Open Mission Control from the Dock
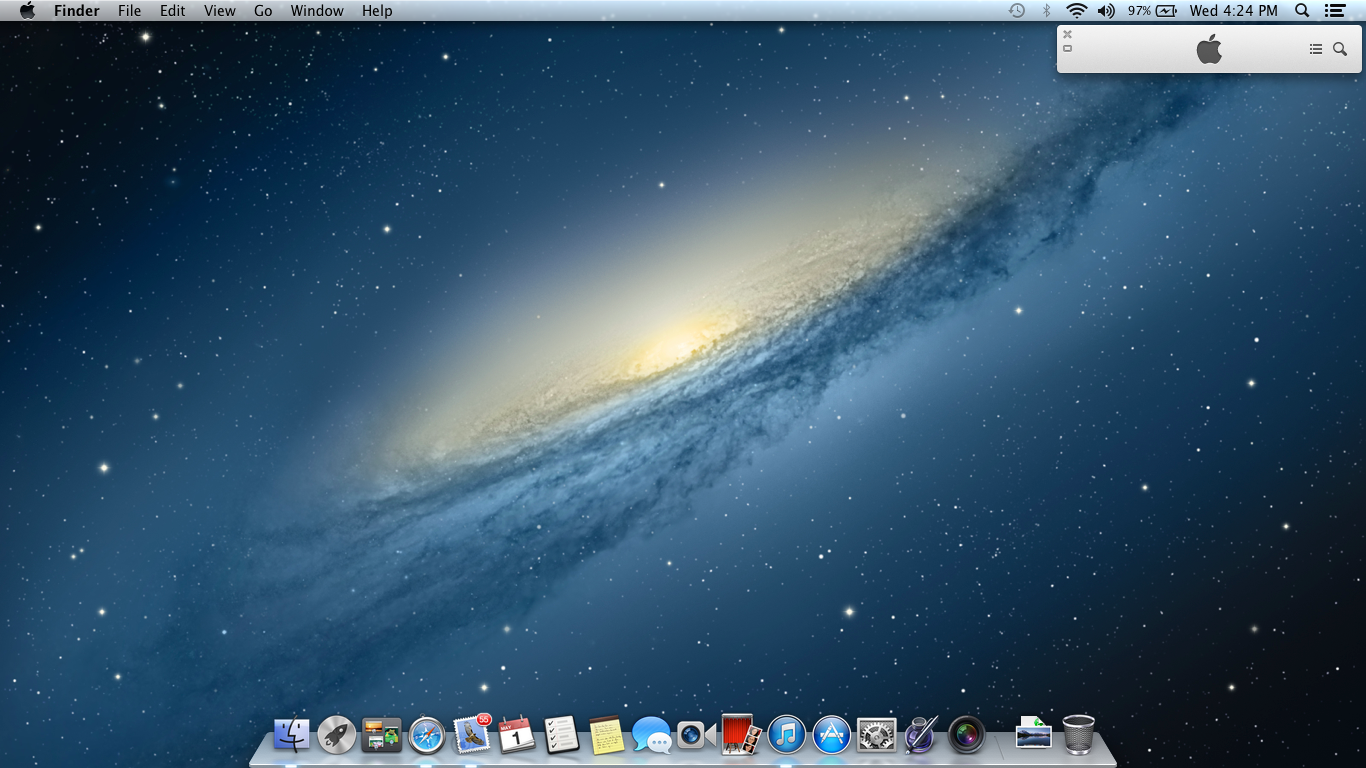This screenshot has height=768, width=1366. click(381, 736)
